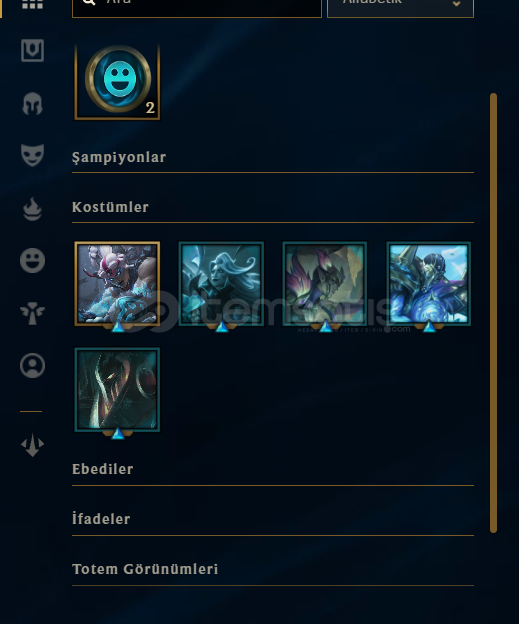Expand the Ebediler section
The height and width of the screenshot is (624, 519).
273,470
